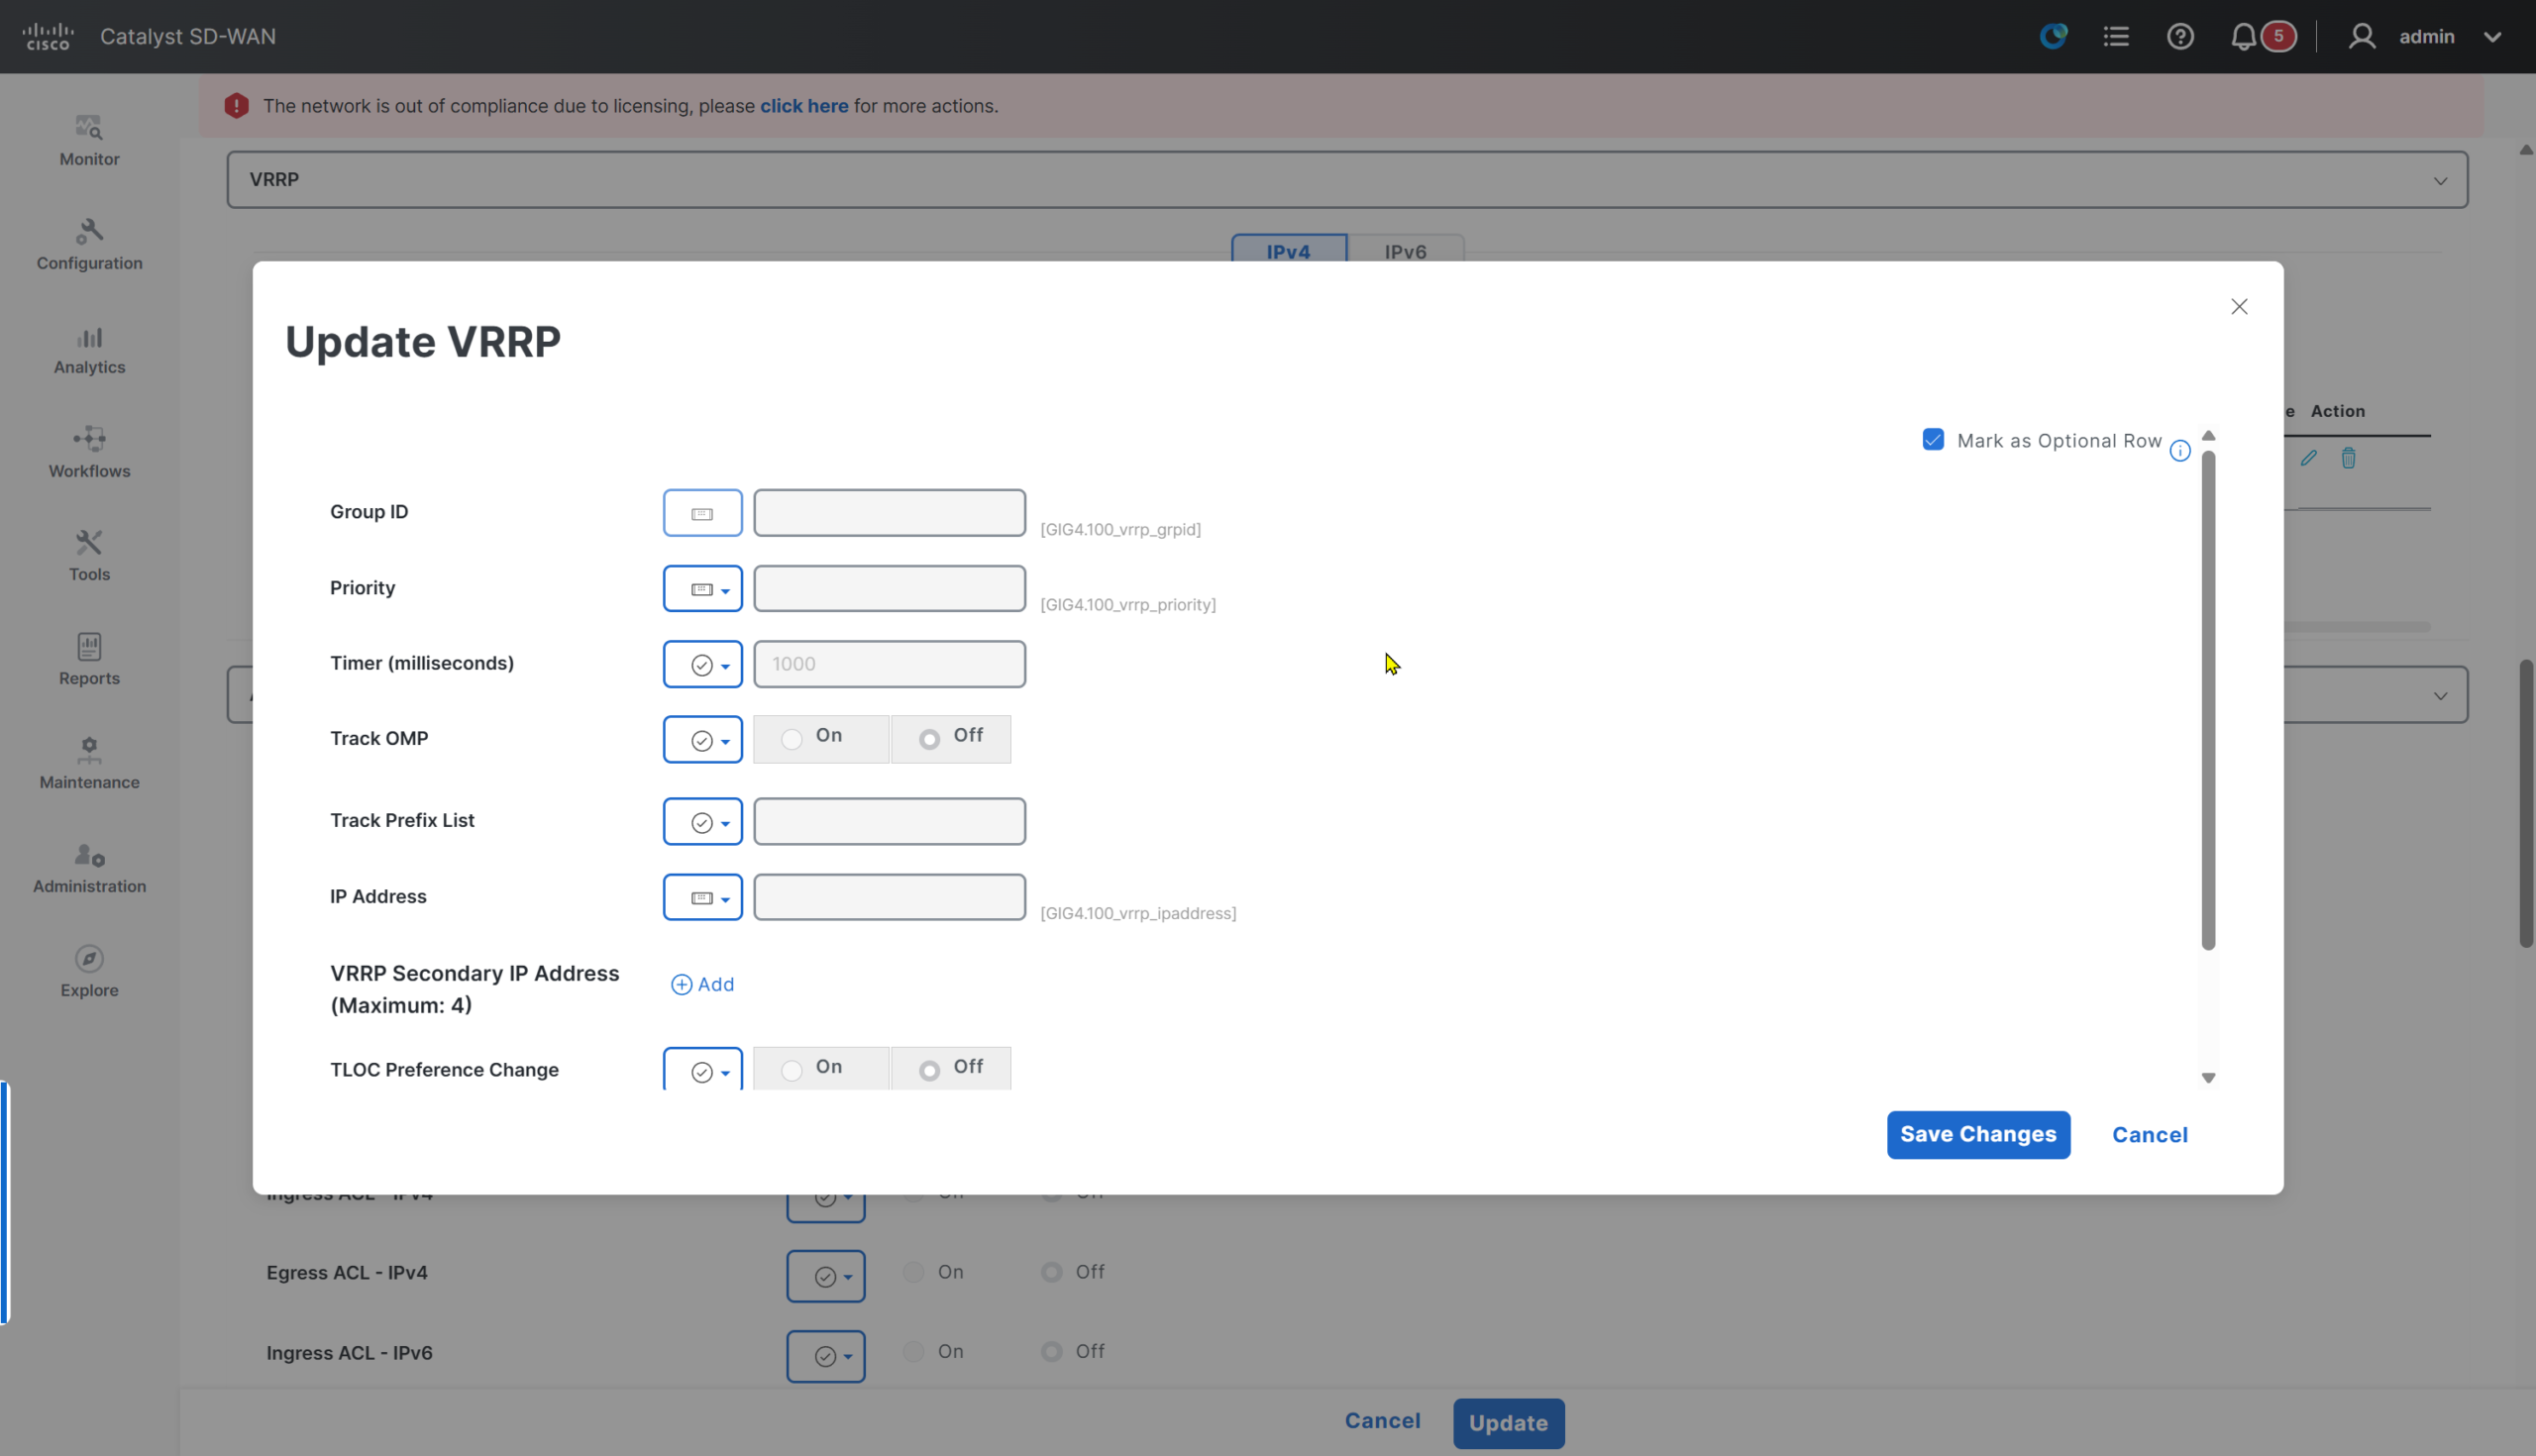Viewport: 2536px width, 1456px height.
Task: Switch to the IPv6 tab
Action: pos(1405,250)
